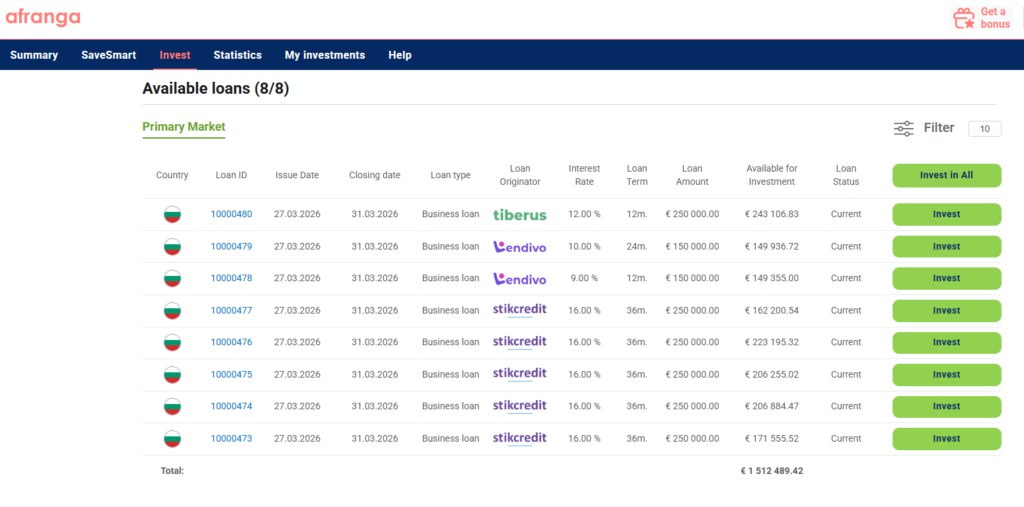Open loan ID 10000475 link
The width and height of the screenshot is (1024, 507).
pyautogui.click(x=231, y=374)
